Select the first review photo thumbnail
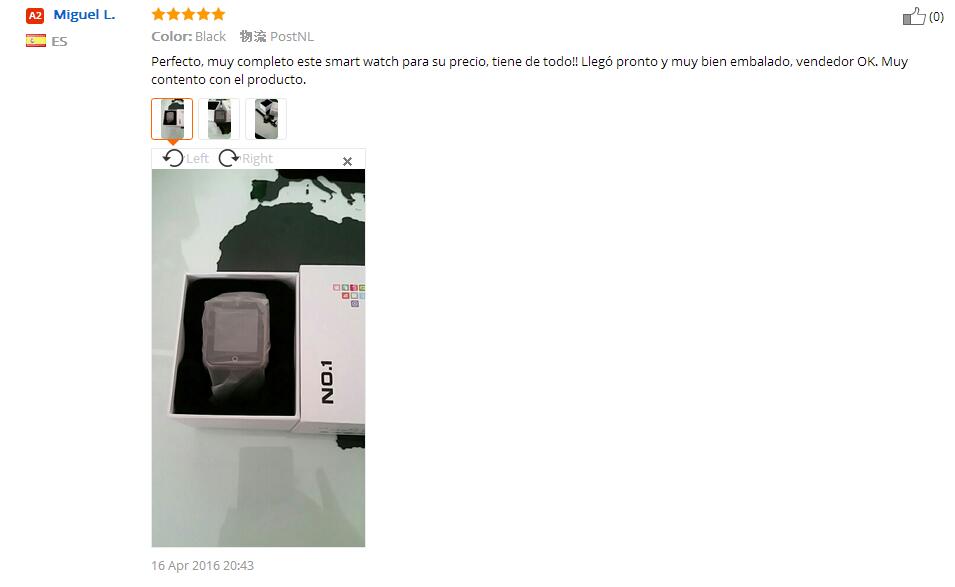 (172, 119)
